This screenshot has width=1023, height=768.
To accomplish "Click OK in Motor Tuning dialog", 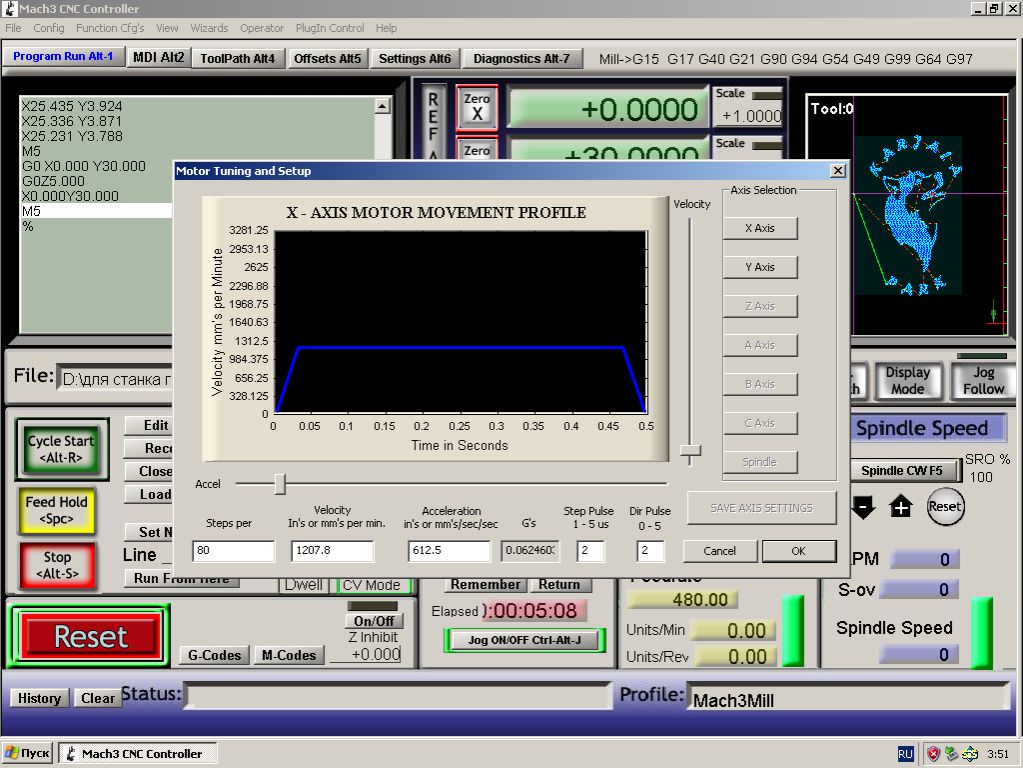I will pyautogui.click(x=799, y=551).
